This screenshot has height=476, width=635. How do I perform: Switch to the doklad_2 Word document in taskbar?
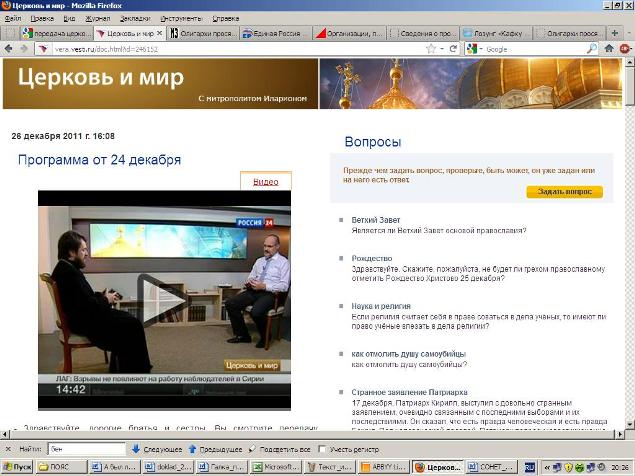(x=168, y=467)
